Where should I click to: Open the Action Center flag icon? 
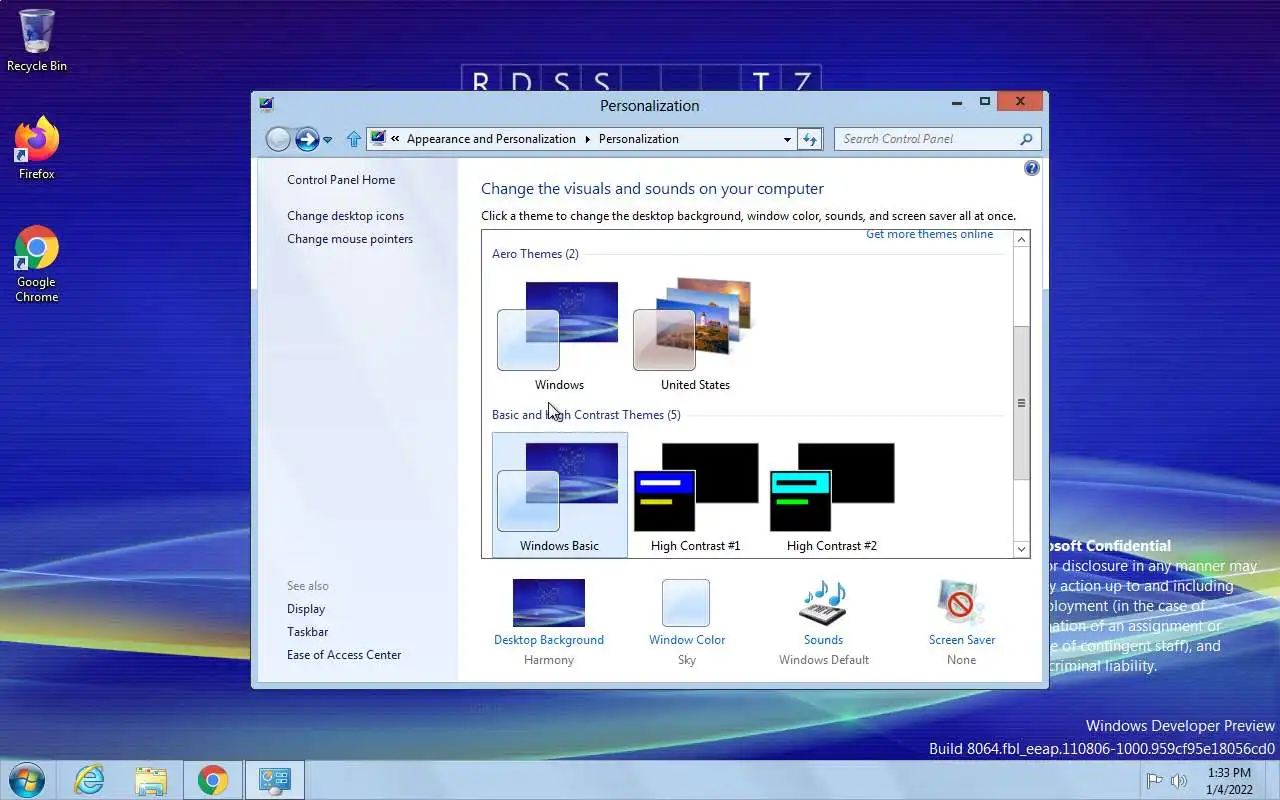click(x=1154, y=781)
